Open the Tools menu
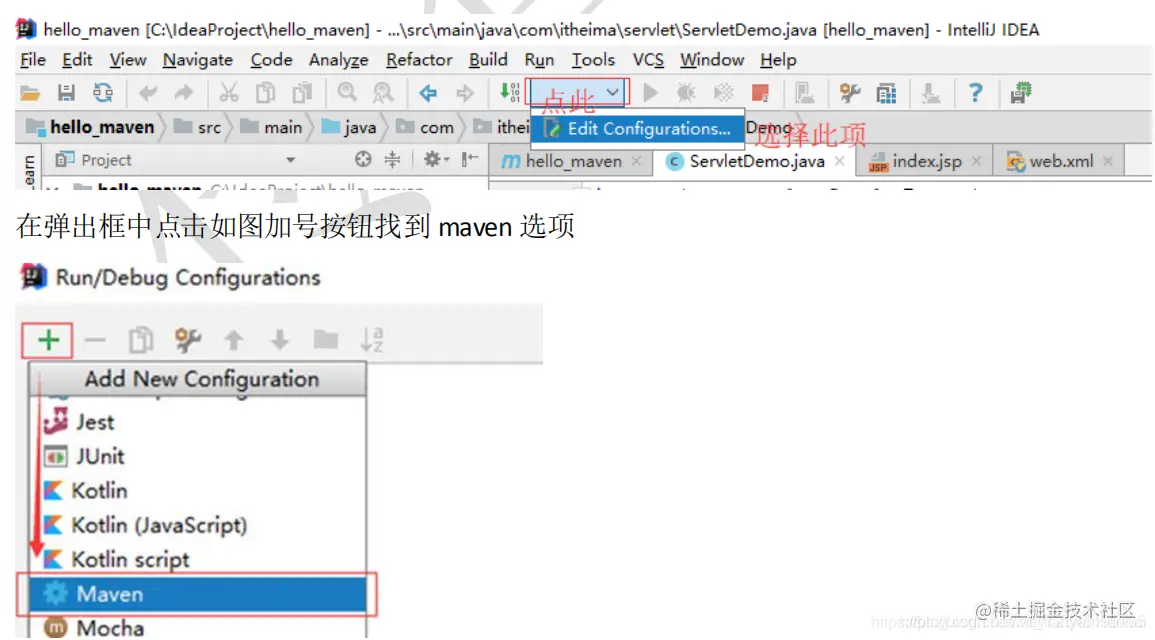This screenshot has width=1155, height=640. 593,60
